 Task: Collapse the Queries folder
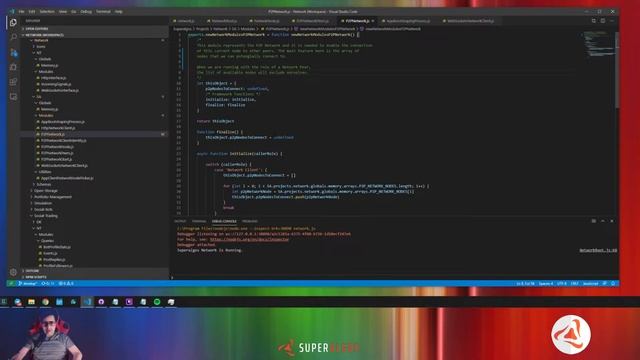(47, 241)
